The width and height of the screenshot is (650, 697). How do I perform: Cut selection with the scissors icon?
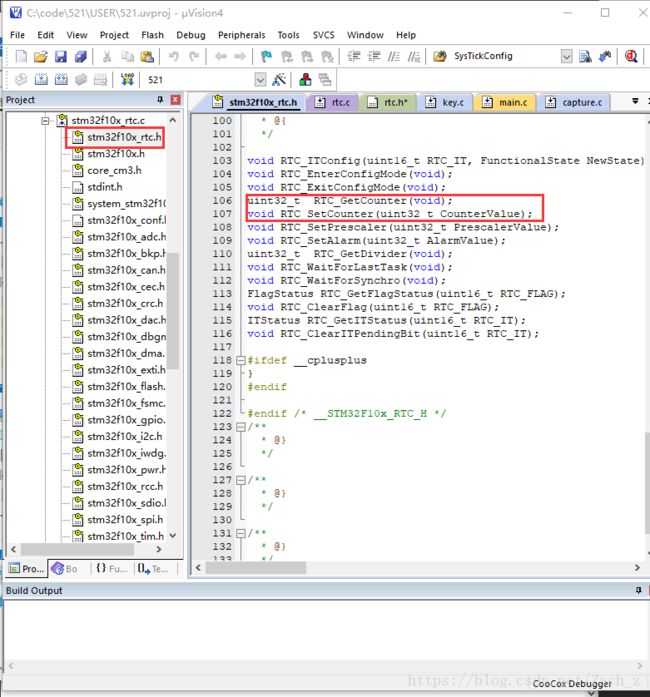coord(107,56)
